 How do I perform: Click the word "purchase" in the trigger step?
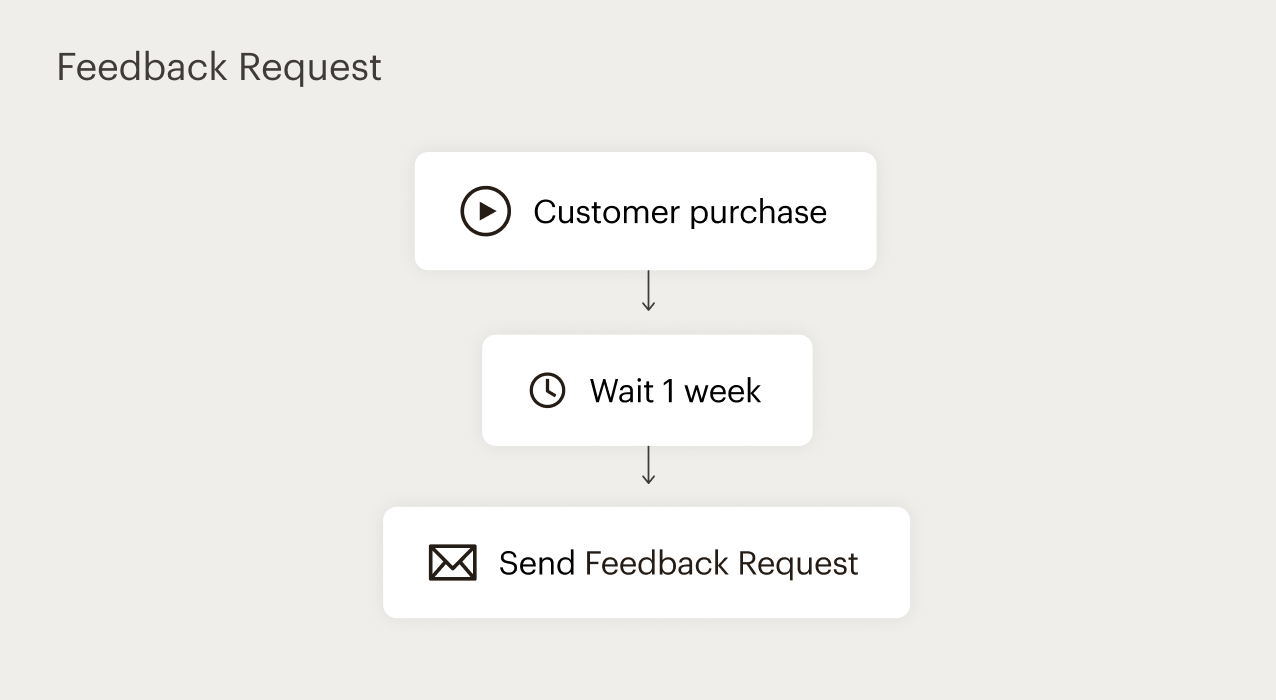click(758, 213)
